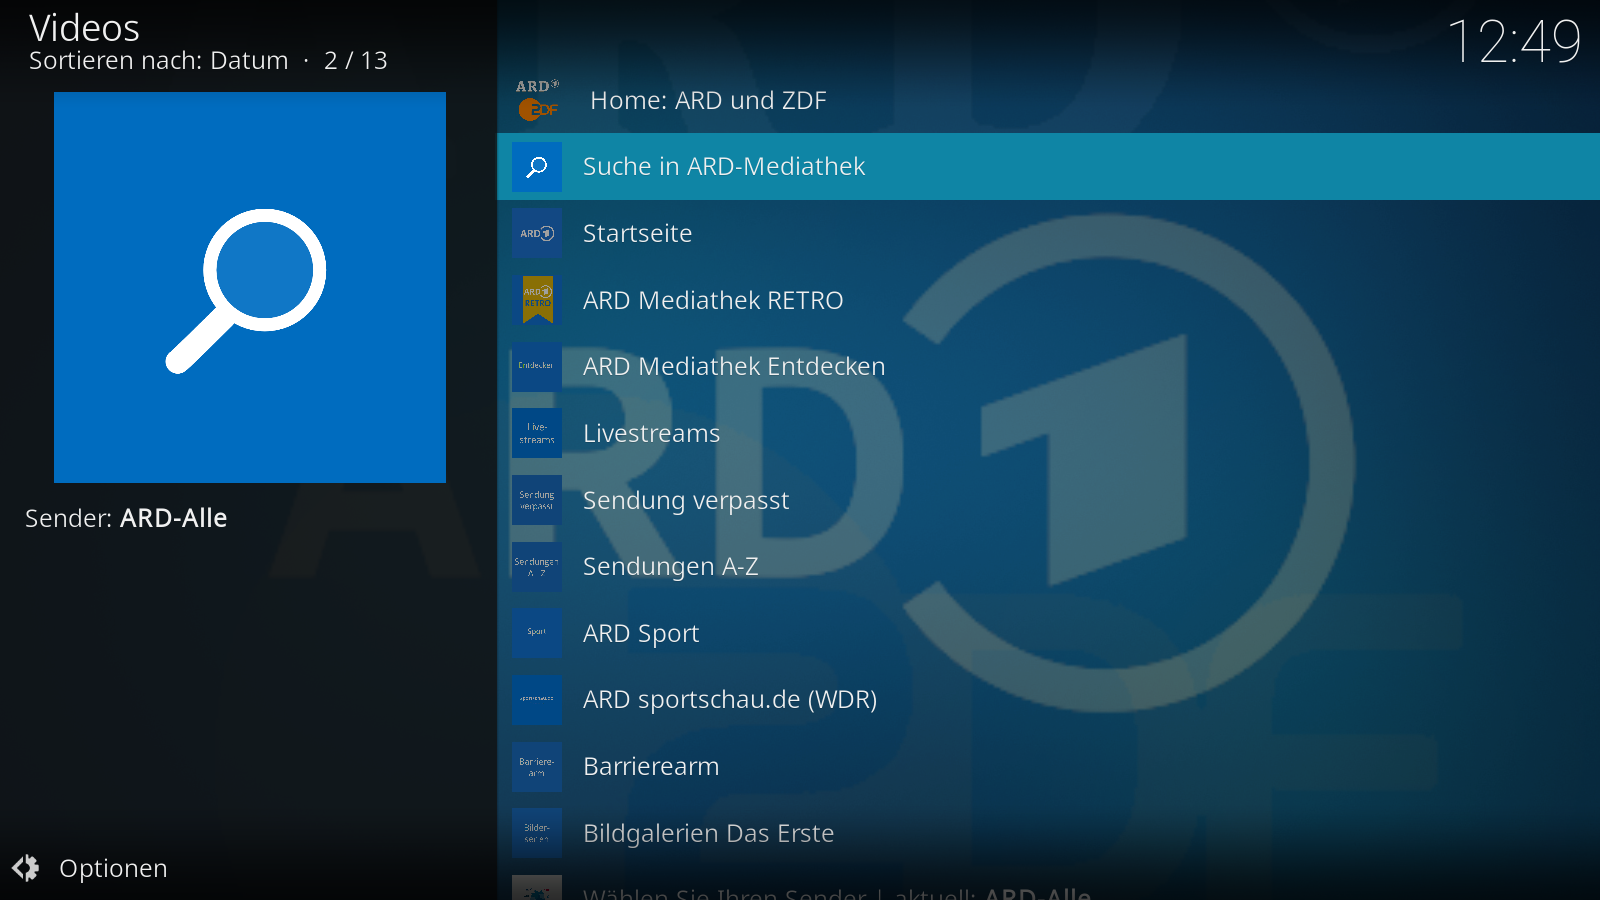Click the Entdecken thumbnail icon
This screenshot has height=900, width=1600.
click(x=537, y=367)
